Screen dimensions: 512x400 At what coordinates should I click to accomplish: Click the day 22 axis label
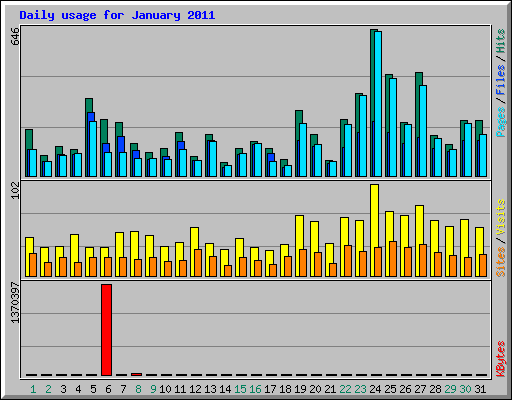click(345, 389)
